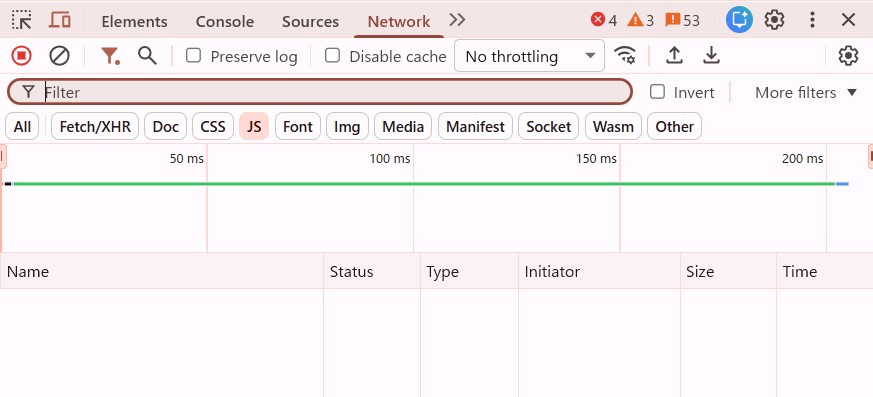Click the 100 ms timeline marker
Viewport: 873px width, 397px height.
pyautogui.click(x=390, y=159)
